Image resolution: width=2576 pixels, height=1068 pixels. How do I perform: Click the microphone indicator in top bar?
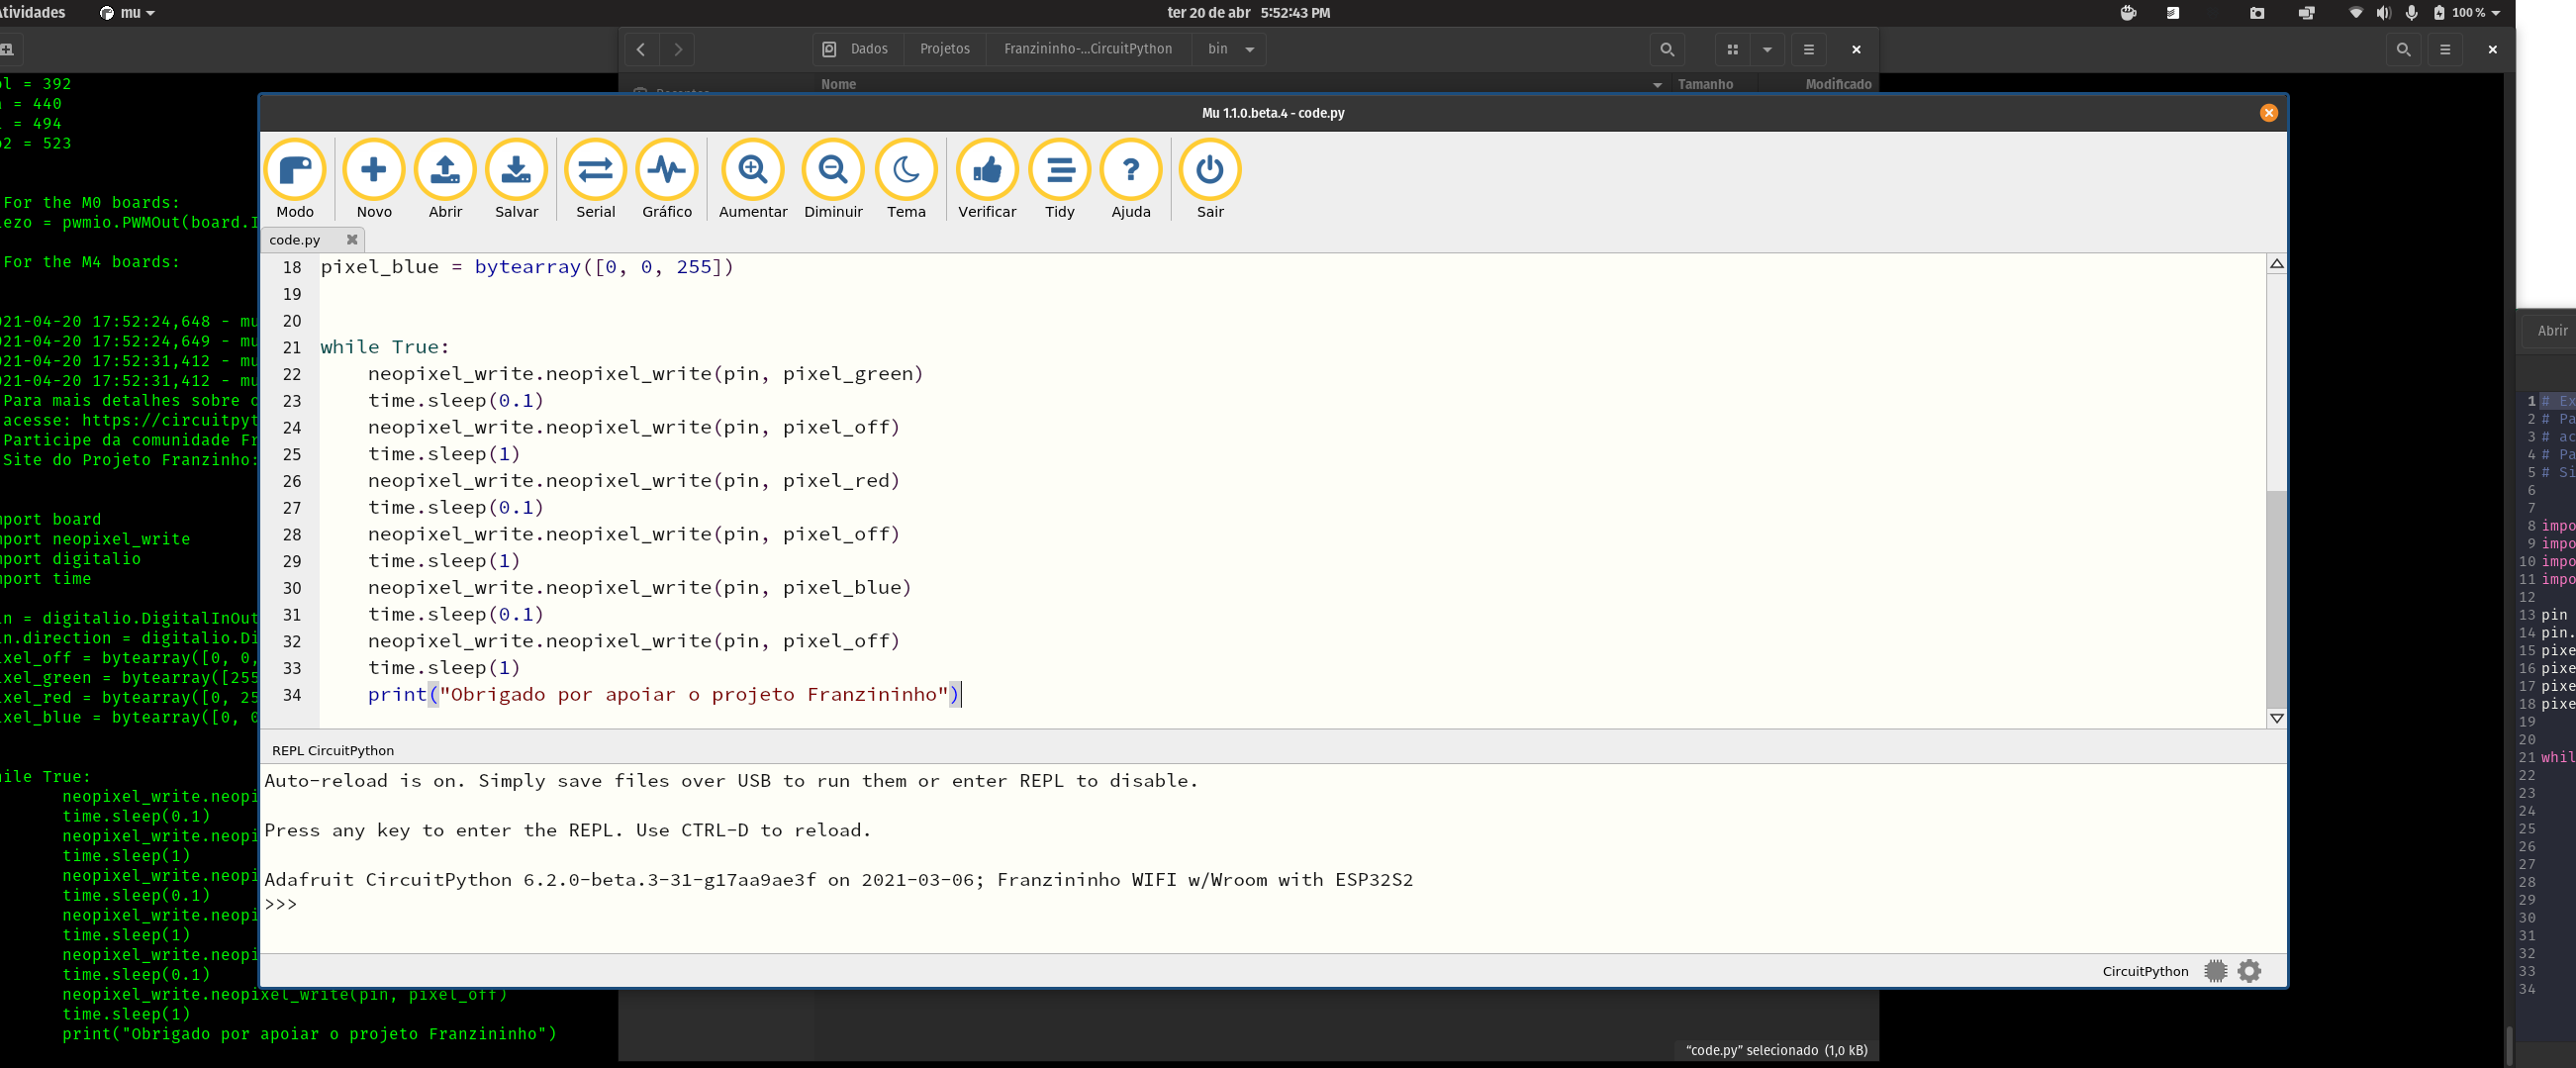pos(2411,13)
